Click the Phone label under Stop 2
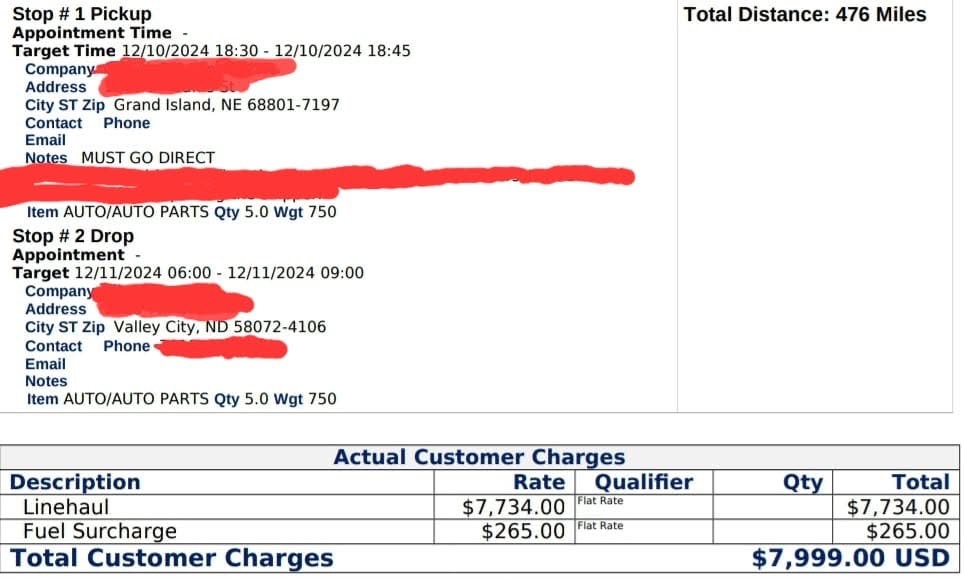This screenshot has width=964, height=578. tap(127, 346)
